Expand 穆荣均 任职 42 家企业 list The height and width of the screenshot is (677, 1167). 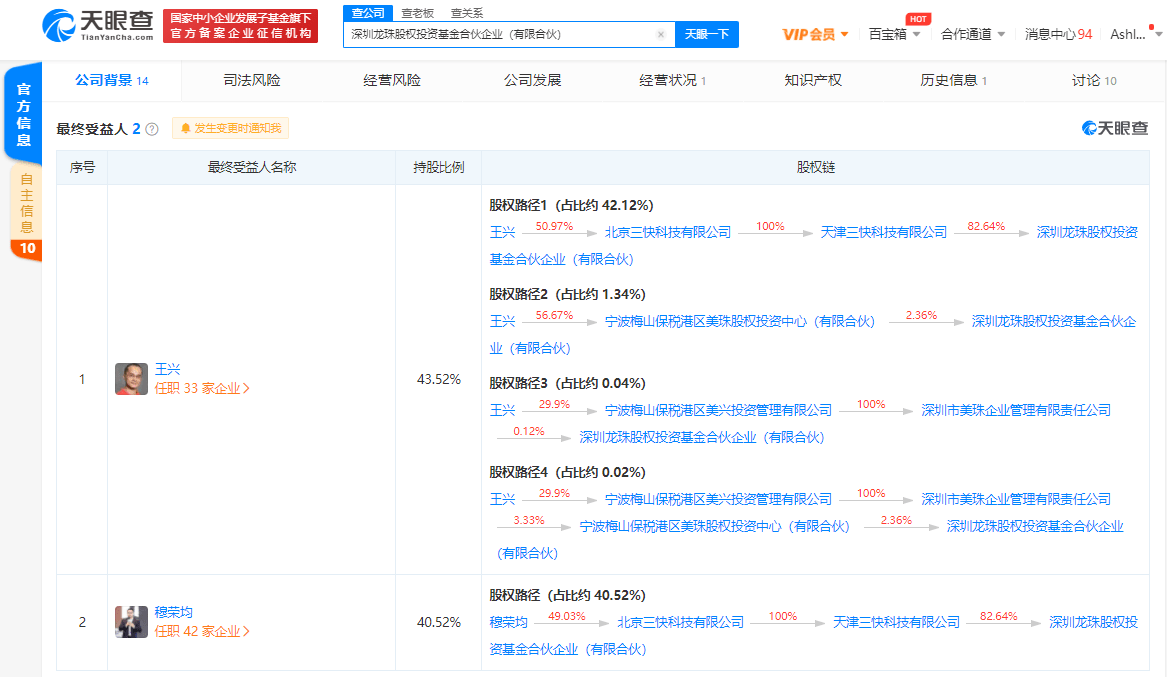(202, 632)
